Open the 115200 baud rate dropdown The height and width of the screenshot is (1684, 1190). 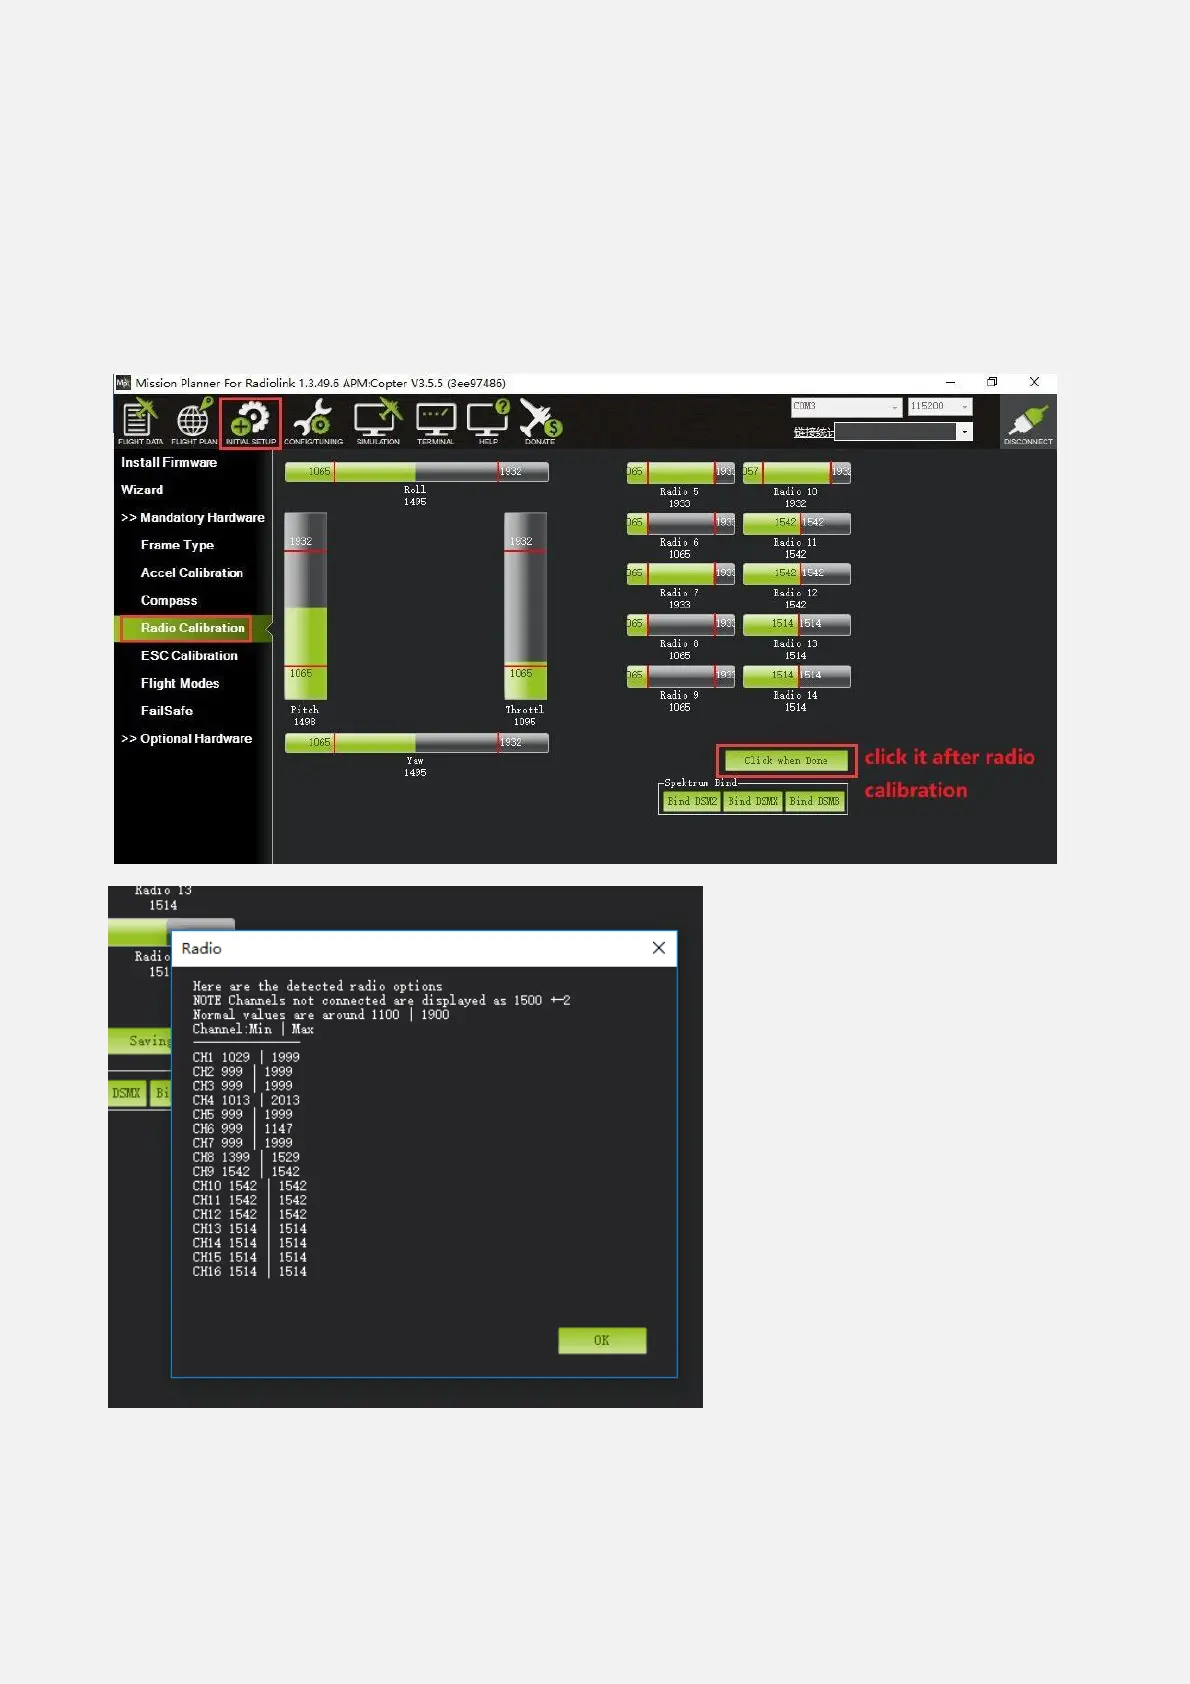(939, 406)
